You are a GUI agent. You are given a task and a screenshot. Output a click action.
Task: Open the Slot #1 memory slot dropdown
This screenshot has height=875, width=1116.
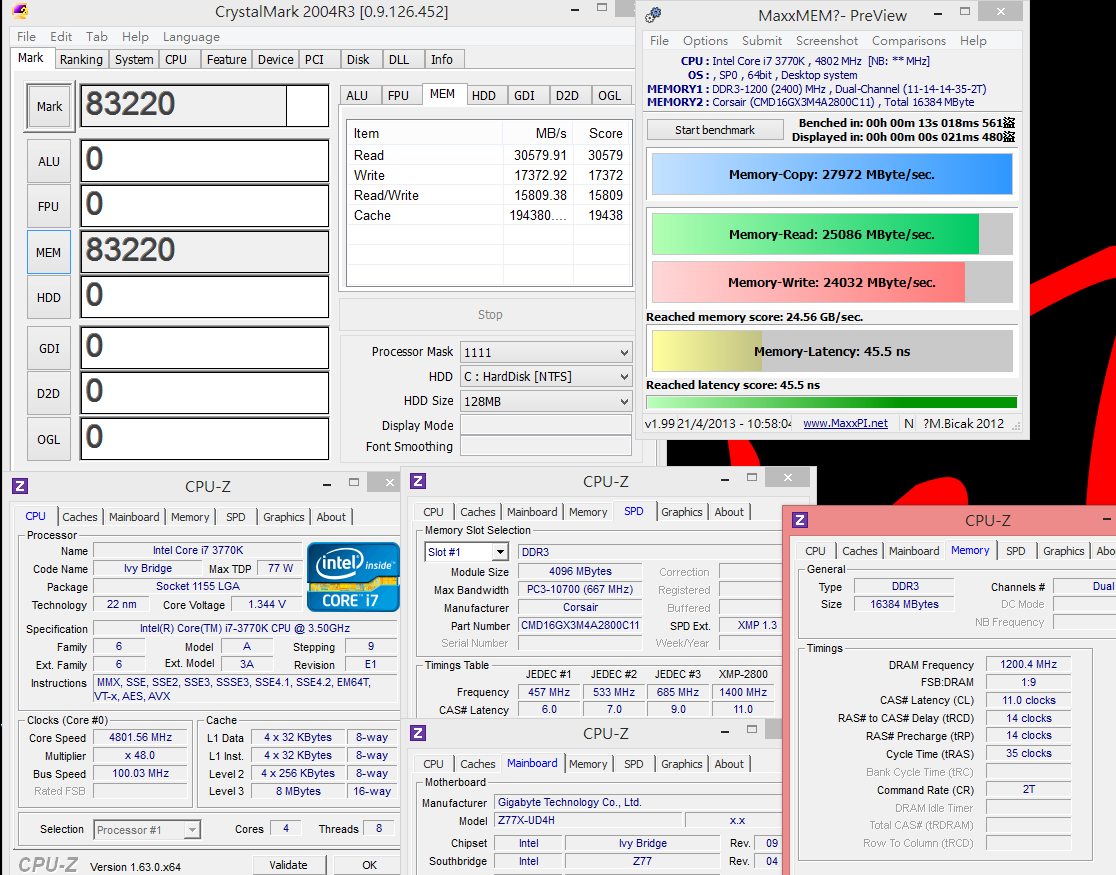(467, 552)
